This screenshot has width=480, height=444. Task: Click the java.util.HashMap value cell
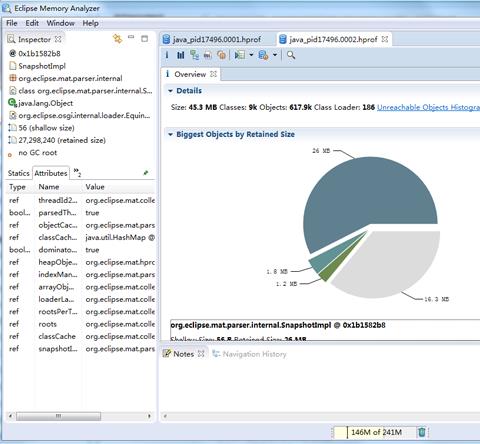[x=120, y=237]
